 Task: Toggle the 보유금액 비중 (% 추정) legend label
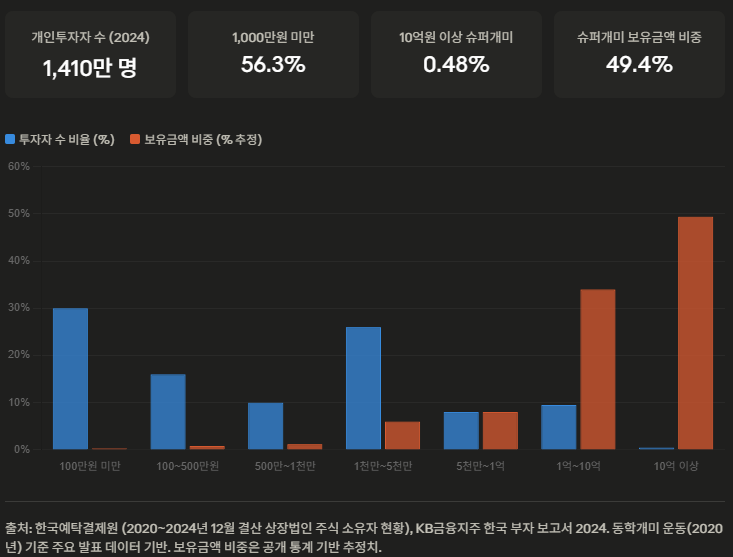click(203, 139)
